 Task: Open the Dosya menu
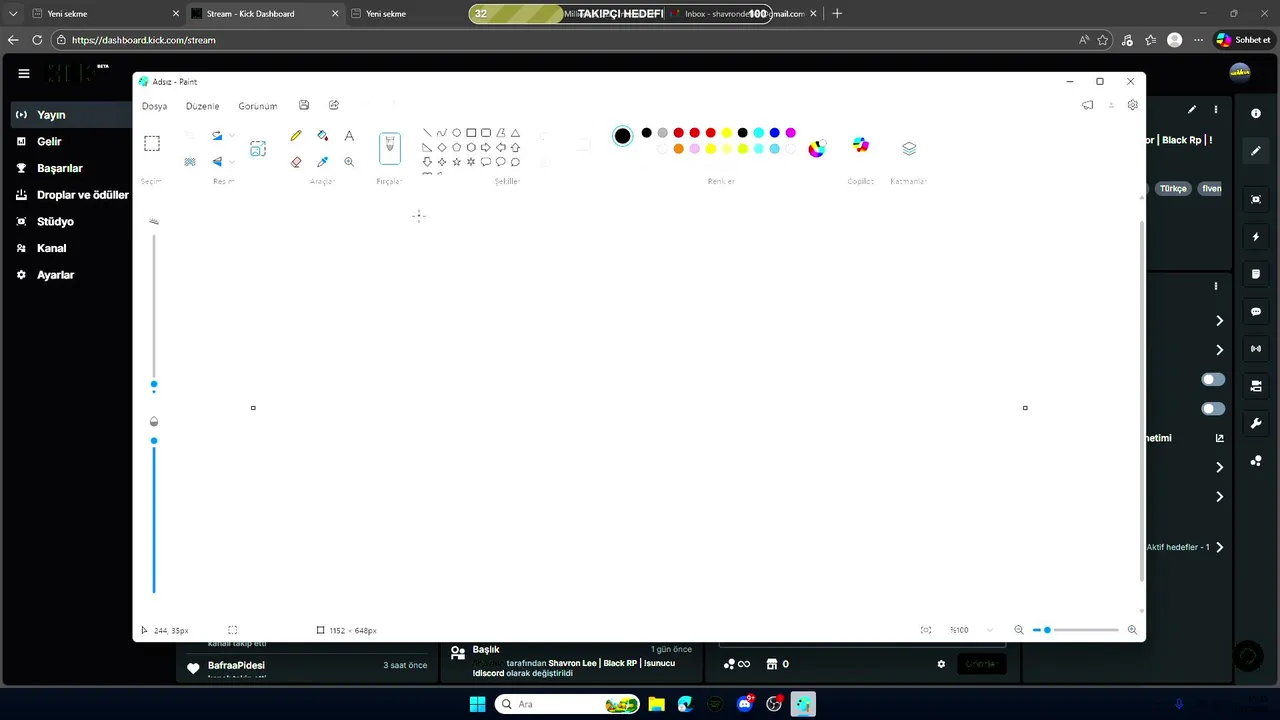(x=154, y=106)
